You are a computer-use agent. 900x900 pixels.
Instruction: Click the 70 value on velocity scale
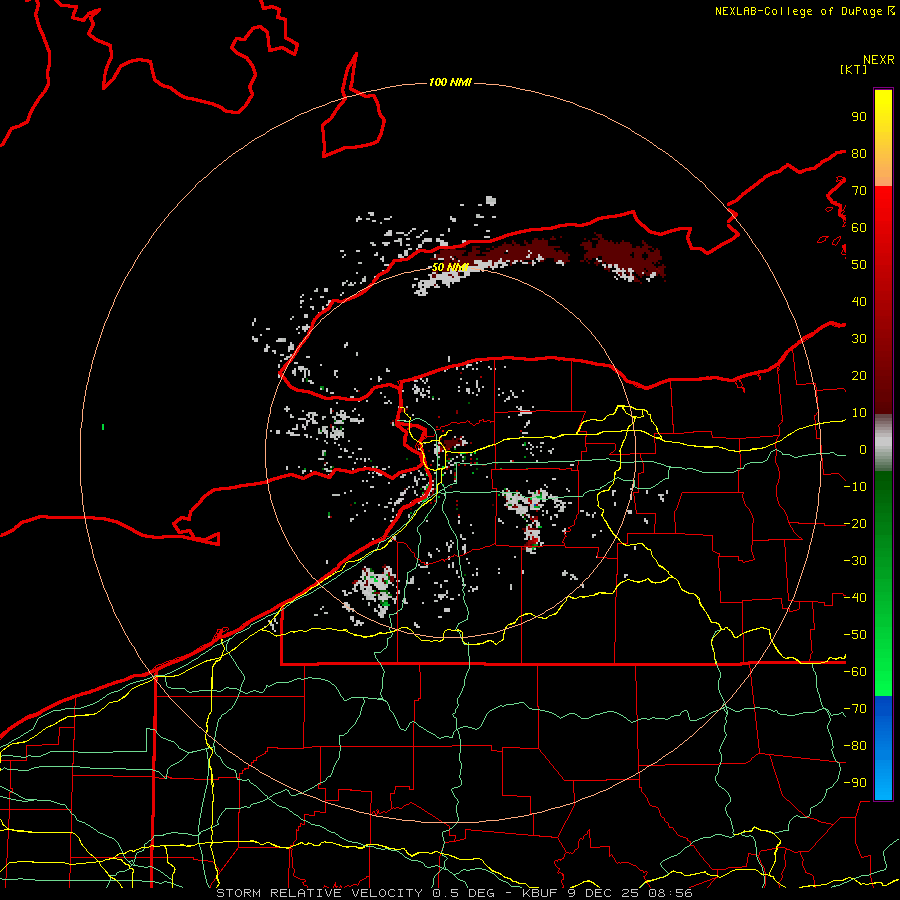(859, 191)
